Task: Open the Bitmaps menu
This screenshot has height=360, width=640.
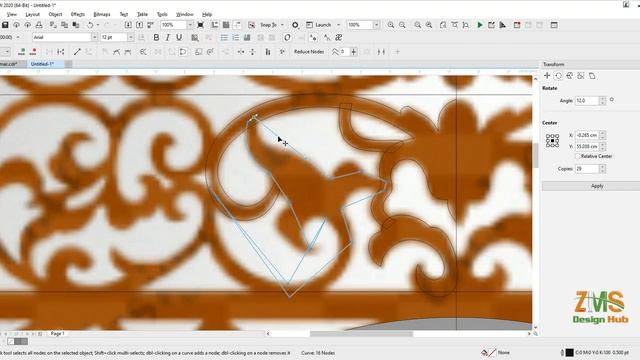Action: tap(102, 14)
